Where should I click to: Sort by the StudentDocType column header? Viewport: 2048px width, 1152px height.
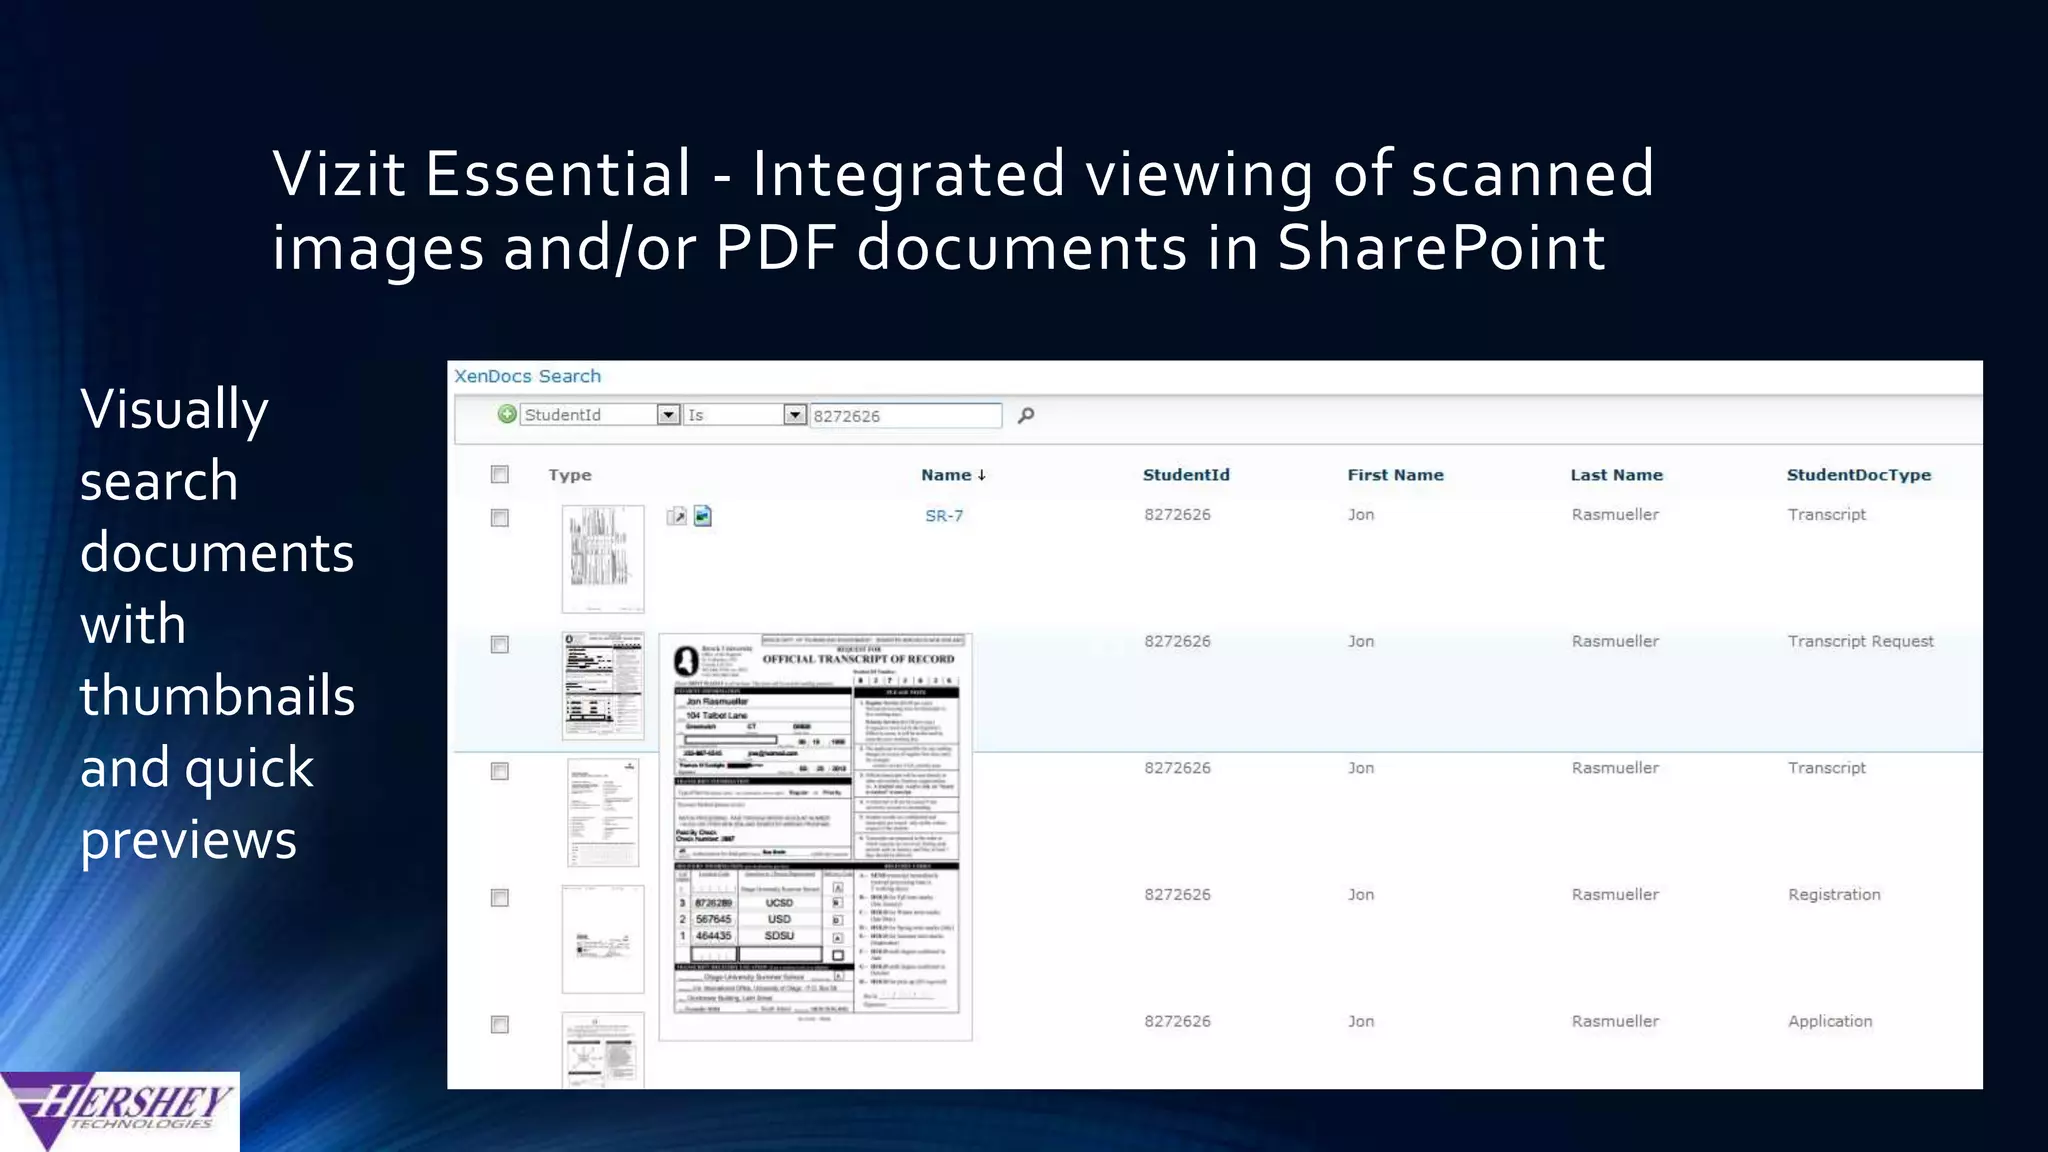1859,475
